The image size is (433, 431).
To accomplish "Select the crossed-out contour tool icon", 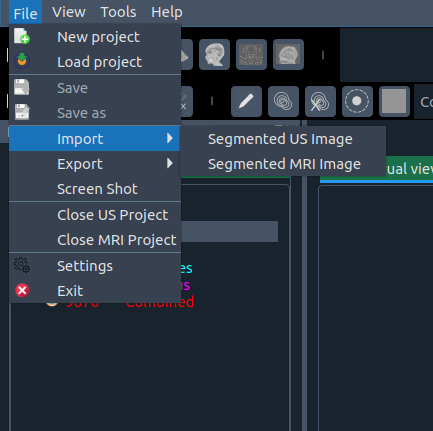I will click(x=320, y=101).
